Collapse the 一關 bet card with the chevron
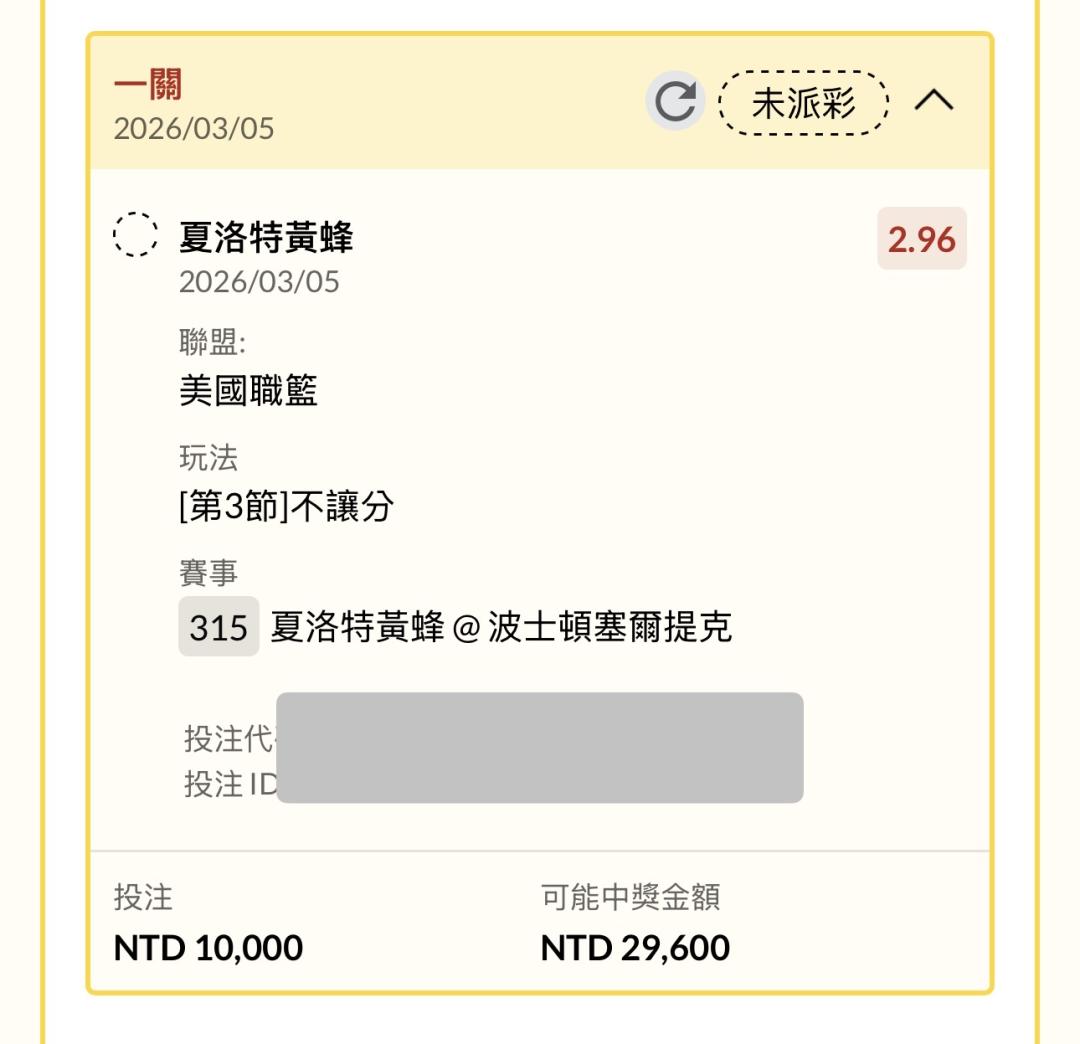This screenshot has width=1080, height=1044. coord(934,101)
